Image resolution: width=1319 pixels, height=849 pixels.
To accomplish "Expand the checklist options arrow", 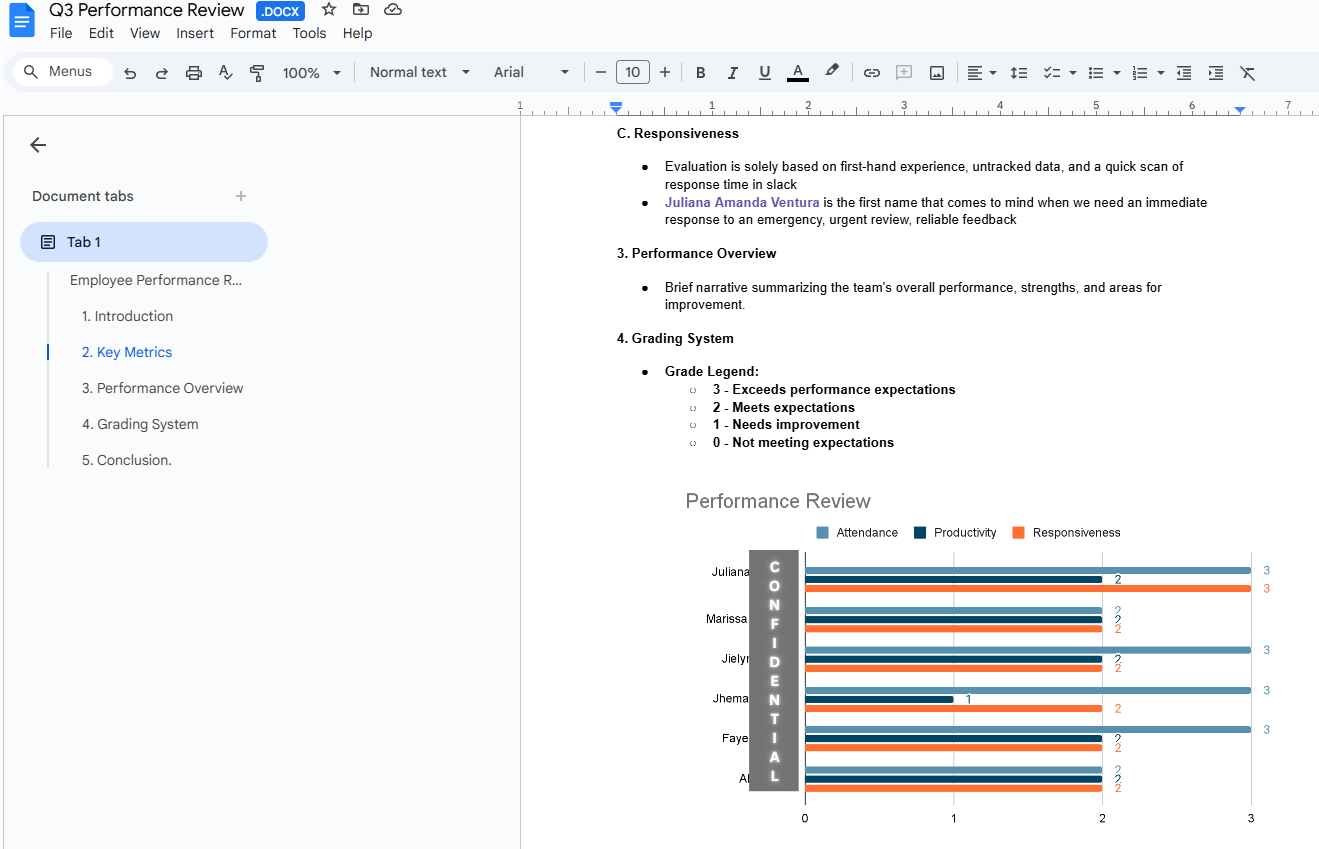I will (x=1073, y=73).
